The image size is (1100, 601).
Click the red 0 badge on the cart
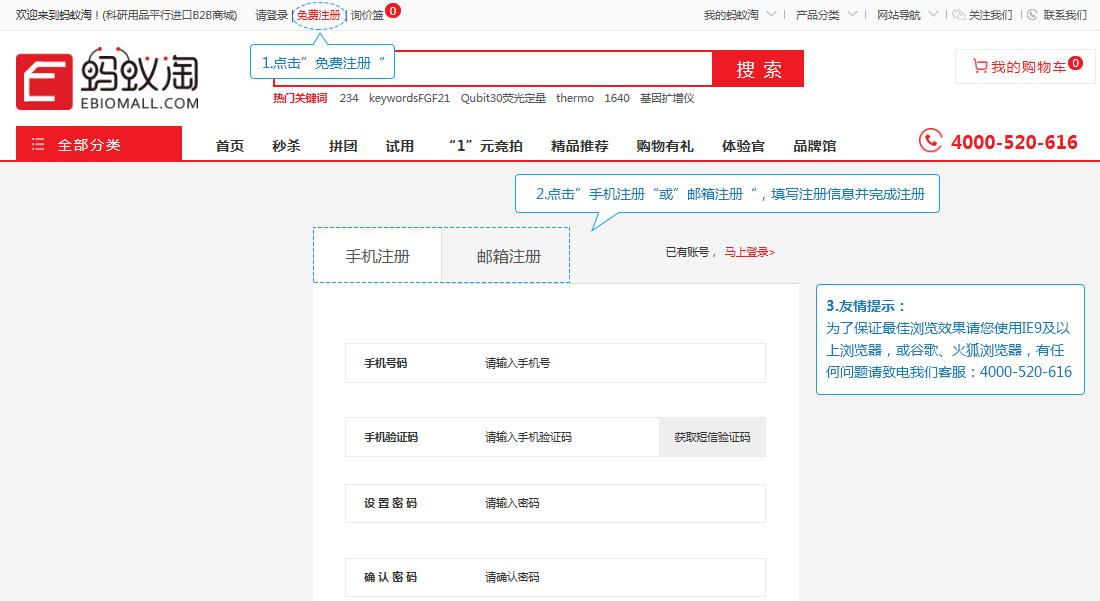click(1075, 63)
